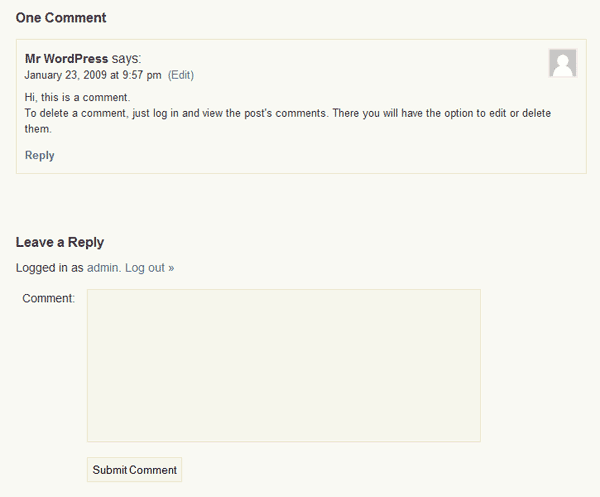Click the January 23, 2009 comment date
600x497 pixels.
[65, 75]
